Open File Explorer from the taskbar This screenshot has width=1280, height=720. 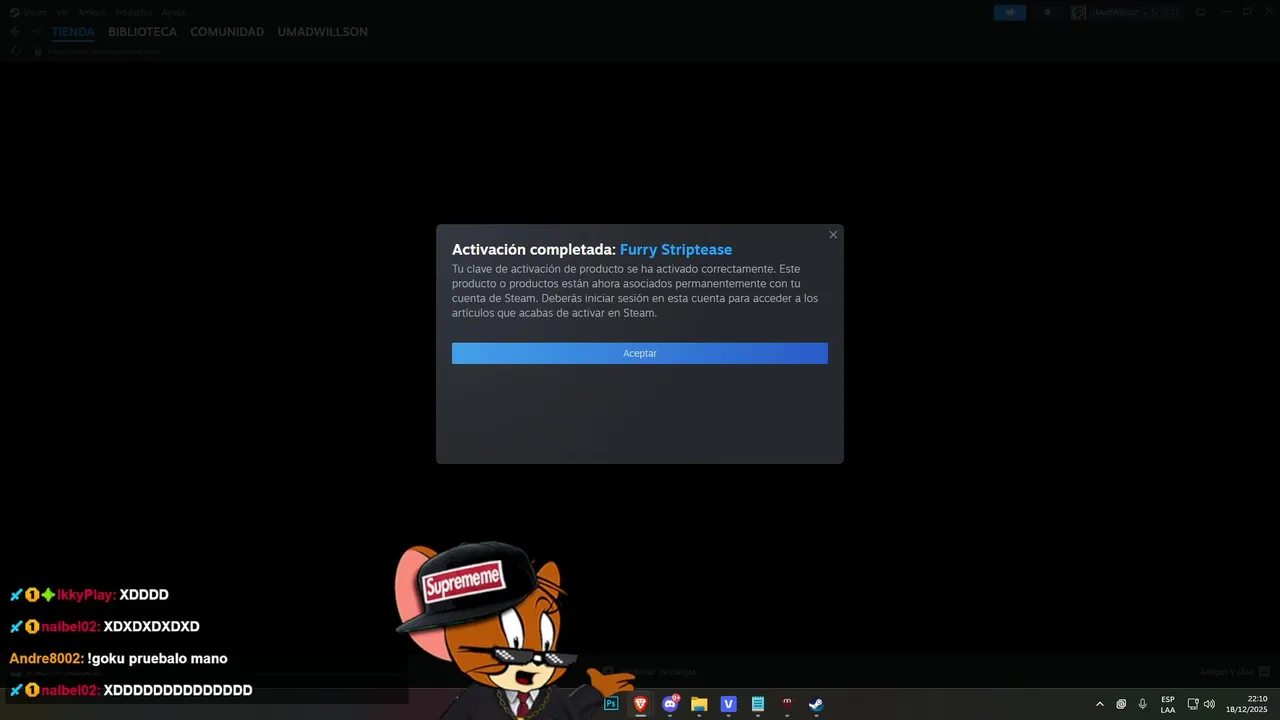click(x=699, y=704)
